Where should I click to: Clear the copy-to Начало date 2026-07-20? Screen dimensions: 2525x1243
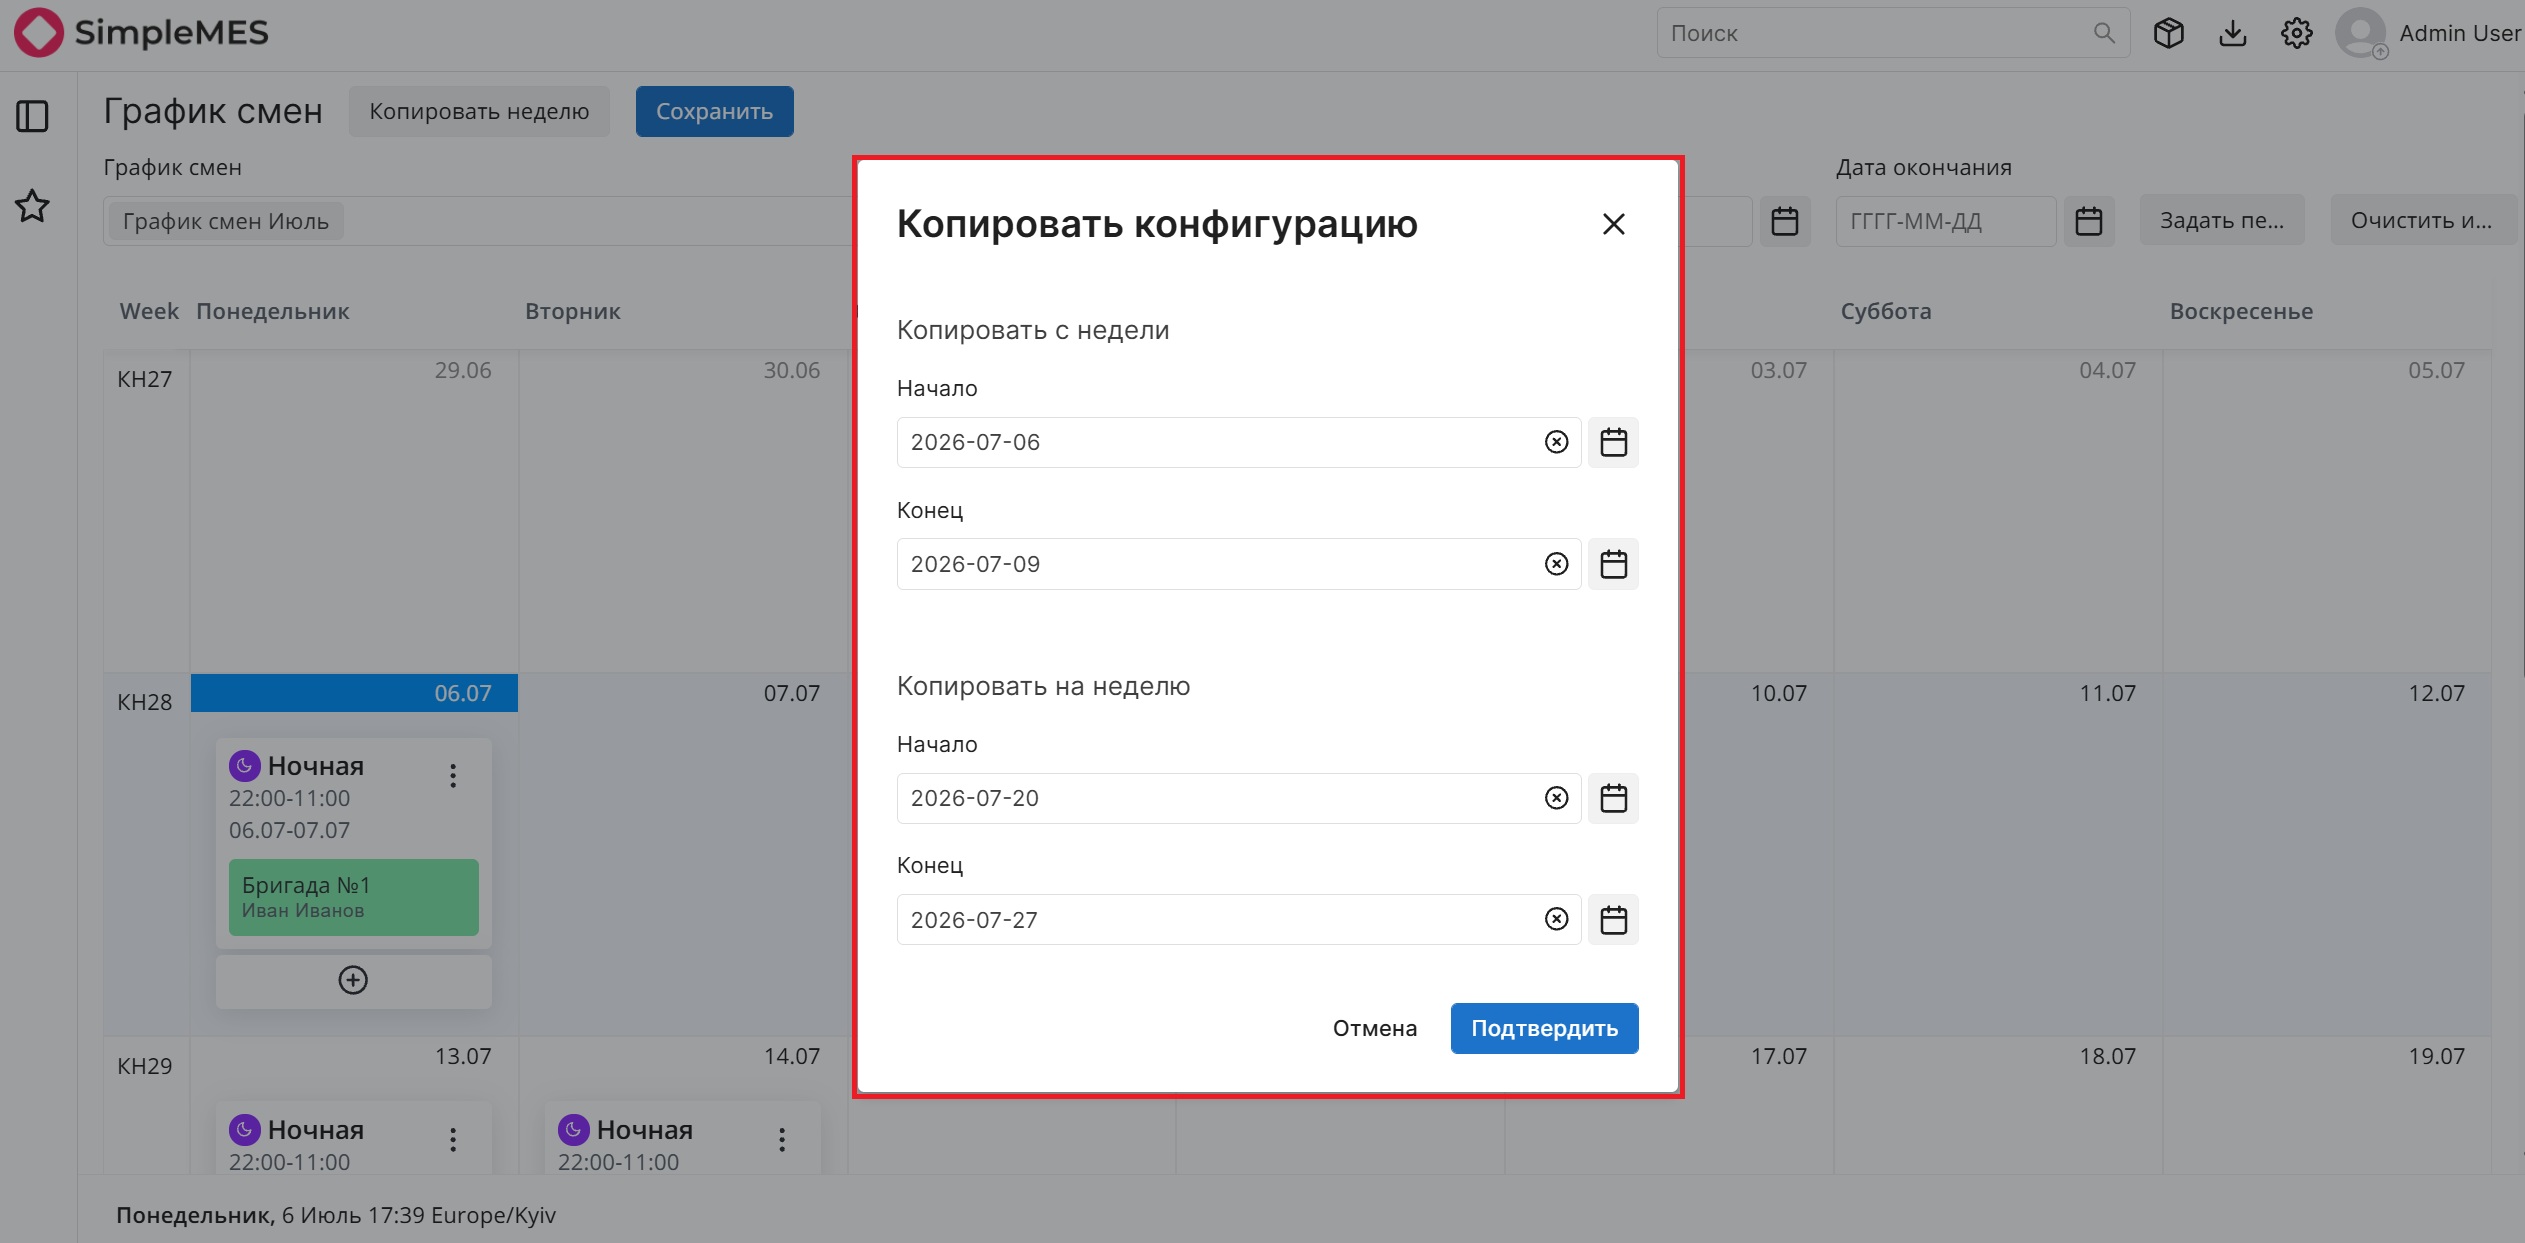tap(1556, 798)
